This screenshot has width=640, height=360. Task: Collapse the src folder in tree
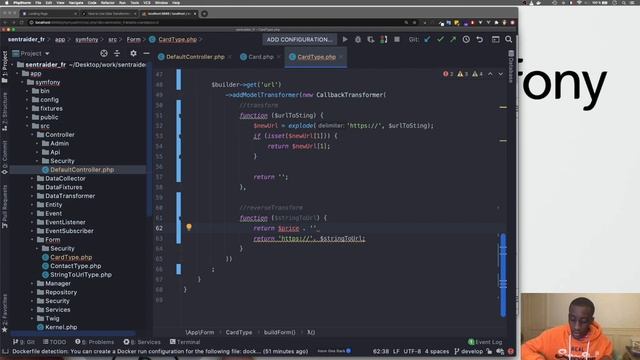pyautogui.click(x=27, y=126)
